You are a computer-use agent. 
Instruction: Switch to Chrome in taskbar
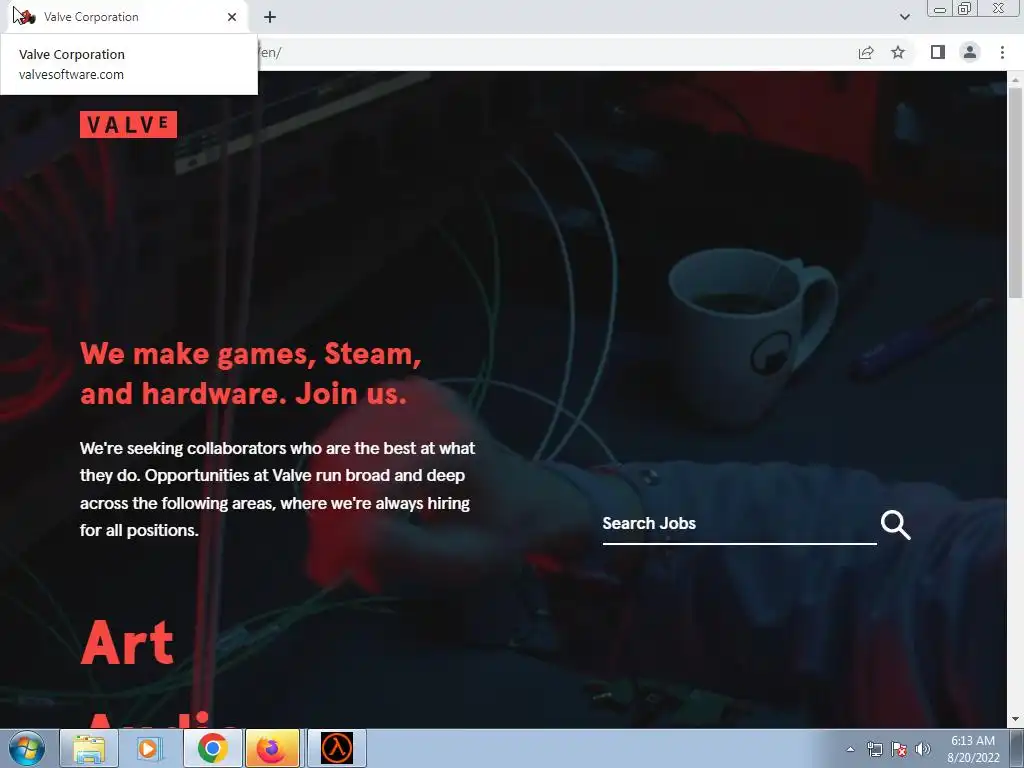click(x=212, y=748)
